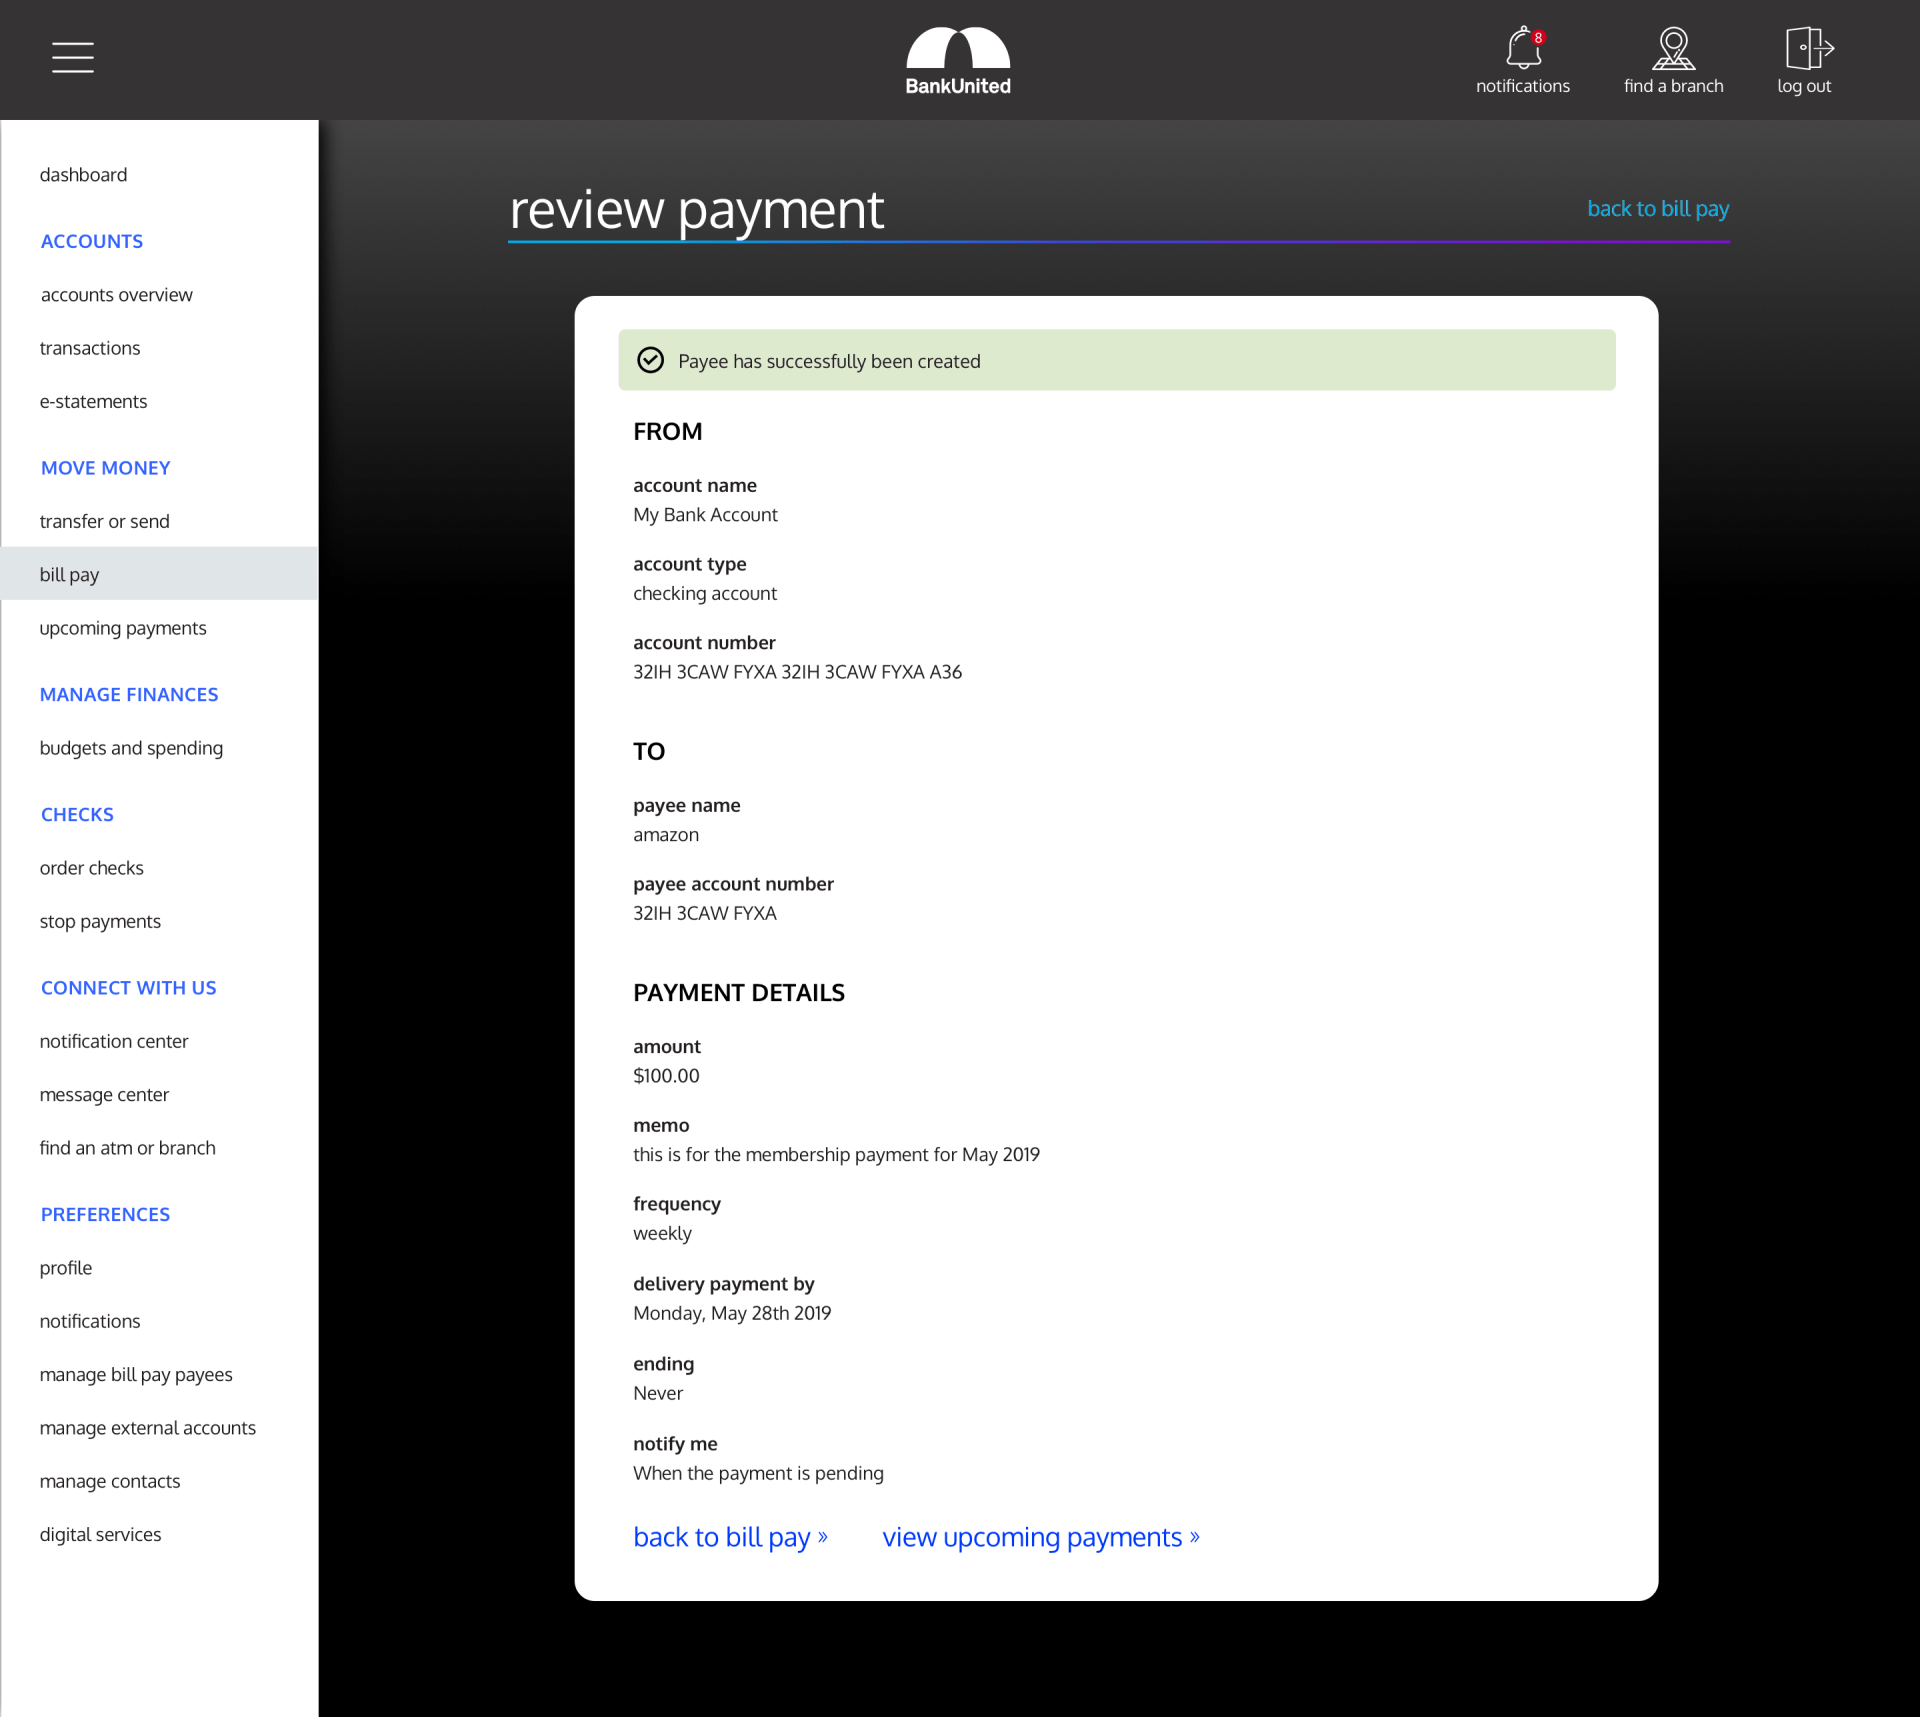
Task: Click the log out door icon
Action: click(1807, 48)
